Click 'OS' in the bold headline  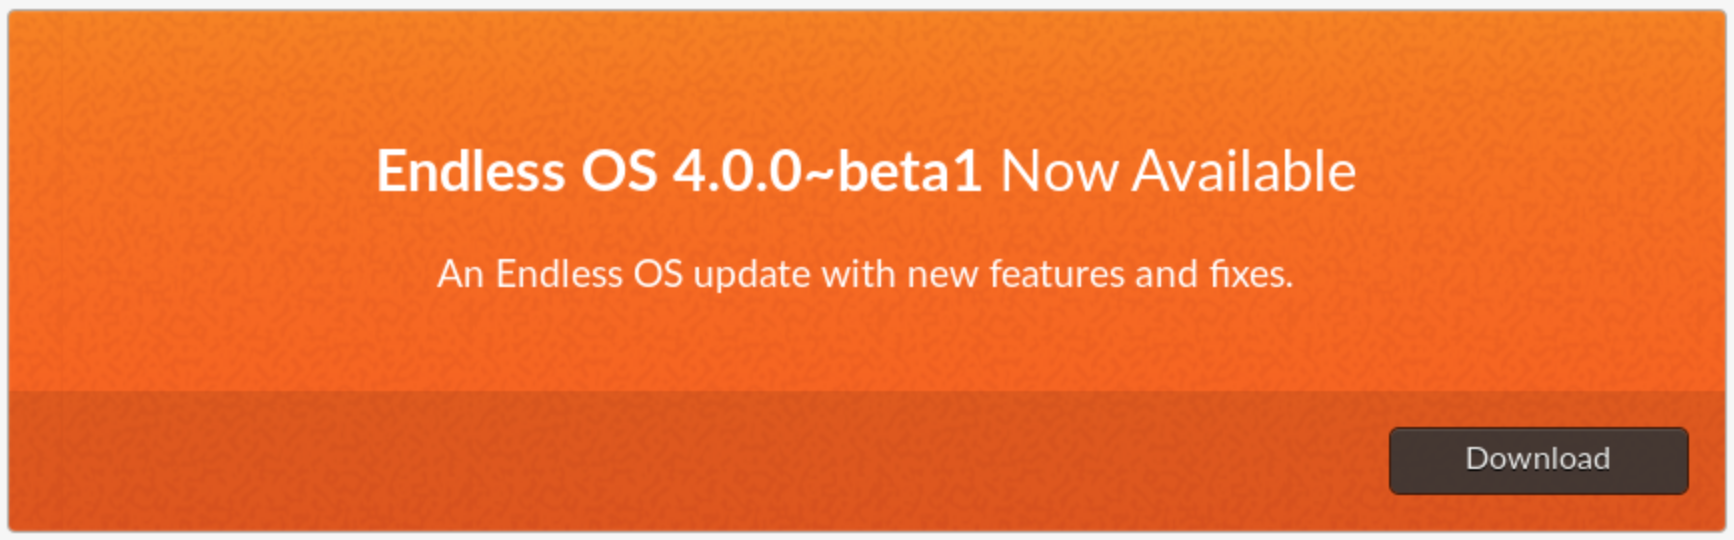point(619,171)
